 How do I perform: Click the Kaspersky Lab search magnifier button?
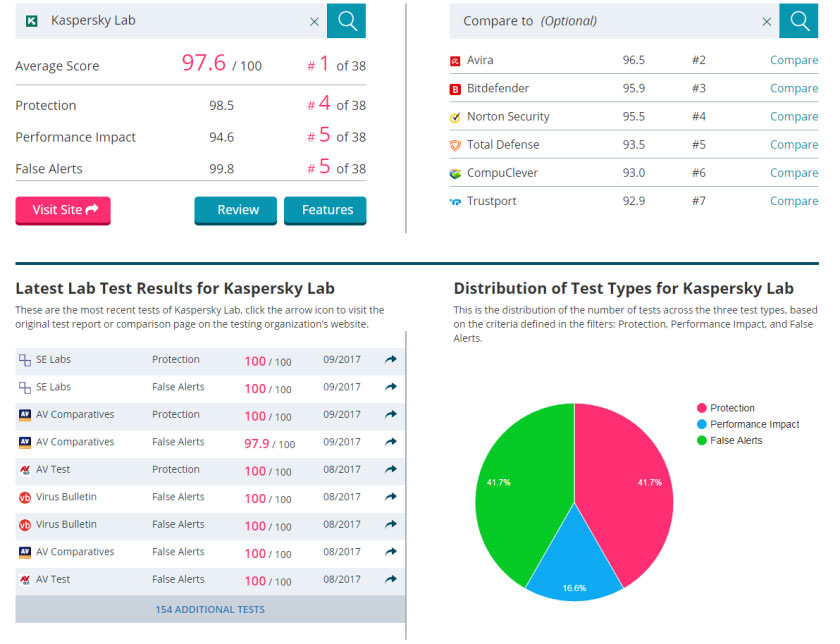click(x=346, y=21)
